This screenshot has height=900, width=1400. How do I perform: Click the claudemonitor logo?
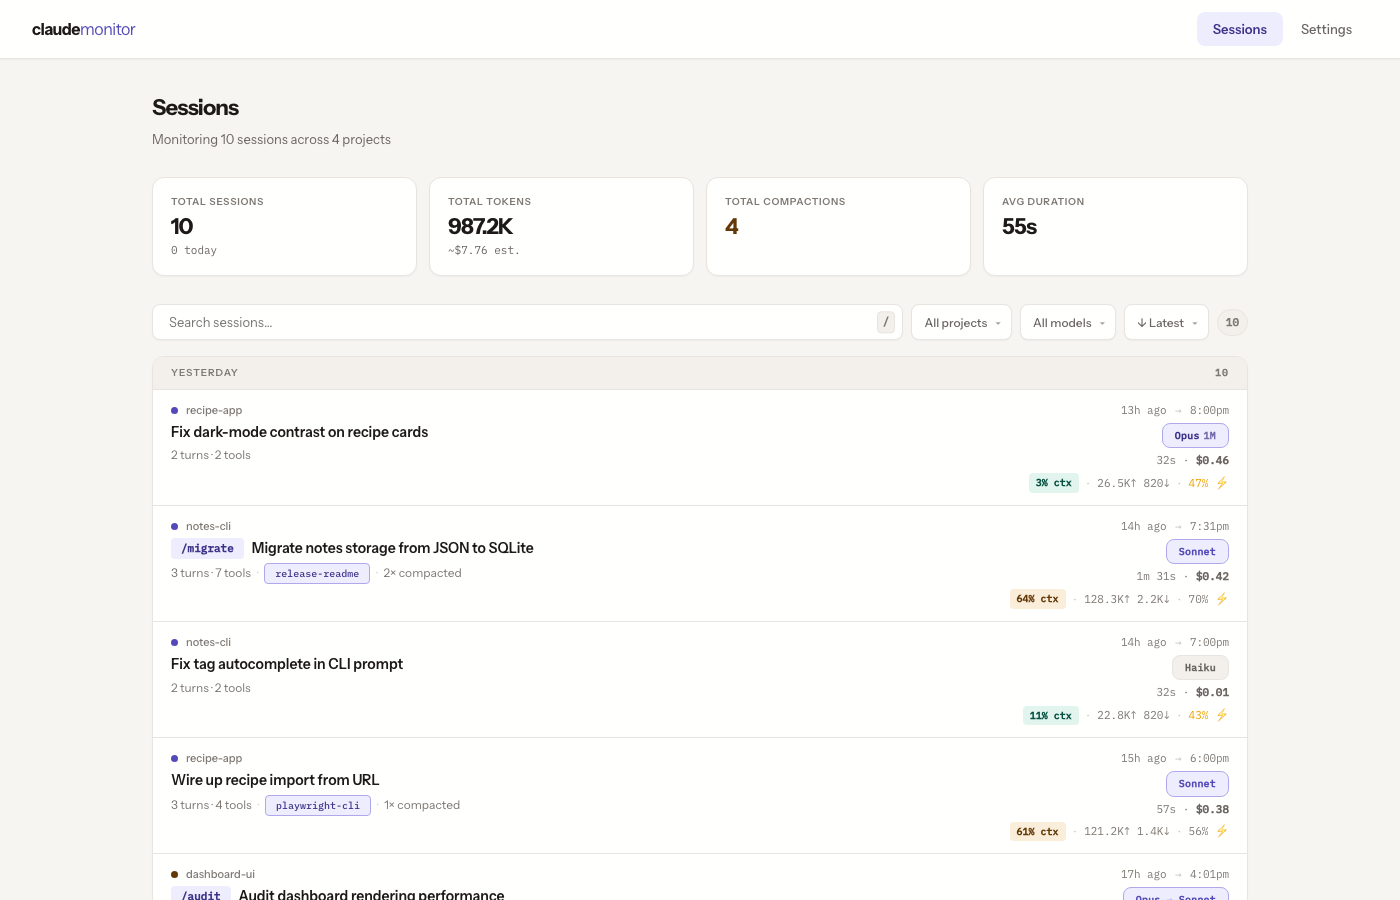click(83, 29)
